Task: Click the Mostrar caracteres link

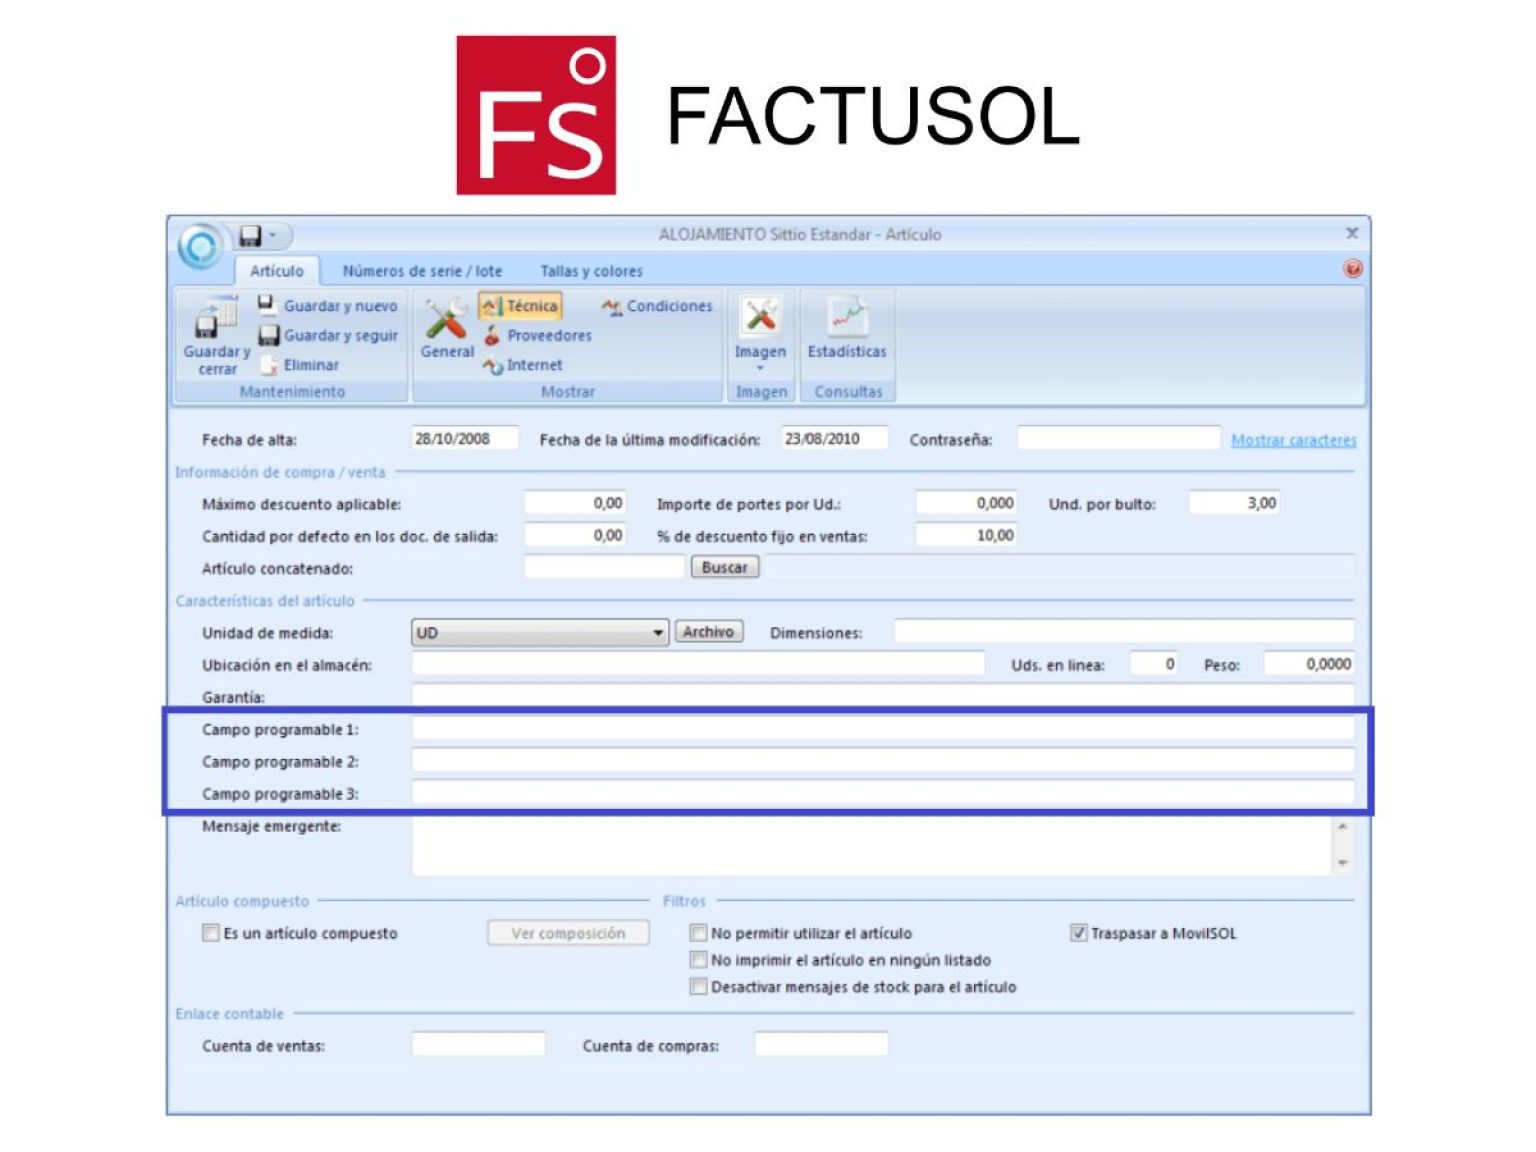Action: tap(1293, 440)
